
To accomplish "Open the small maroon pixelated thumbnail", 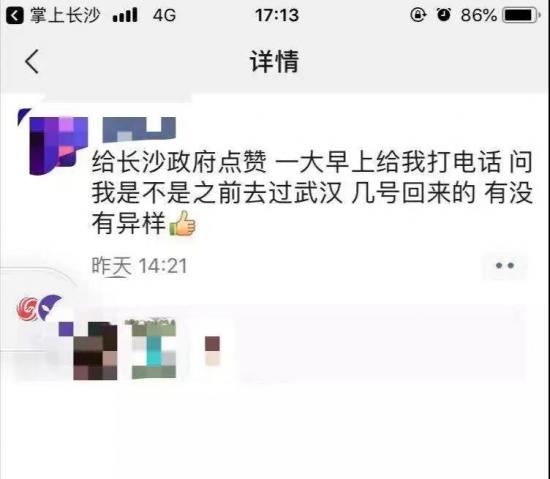I will coord(212,351).
